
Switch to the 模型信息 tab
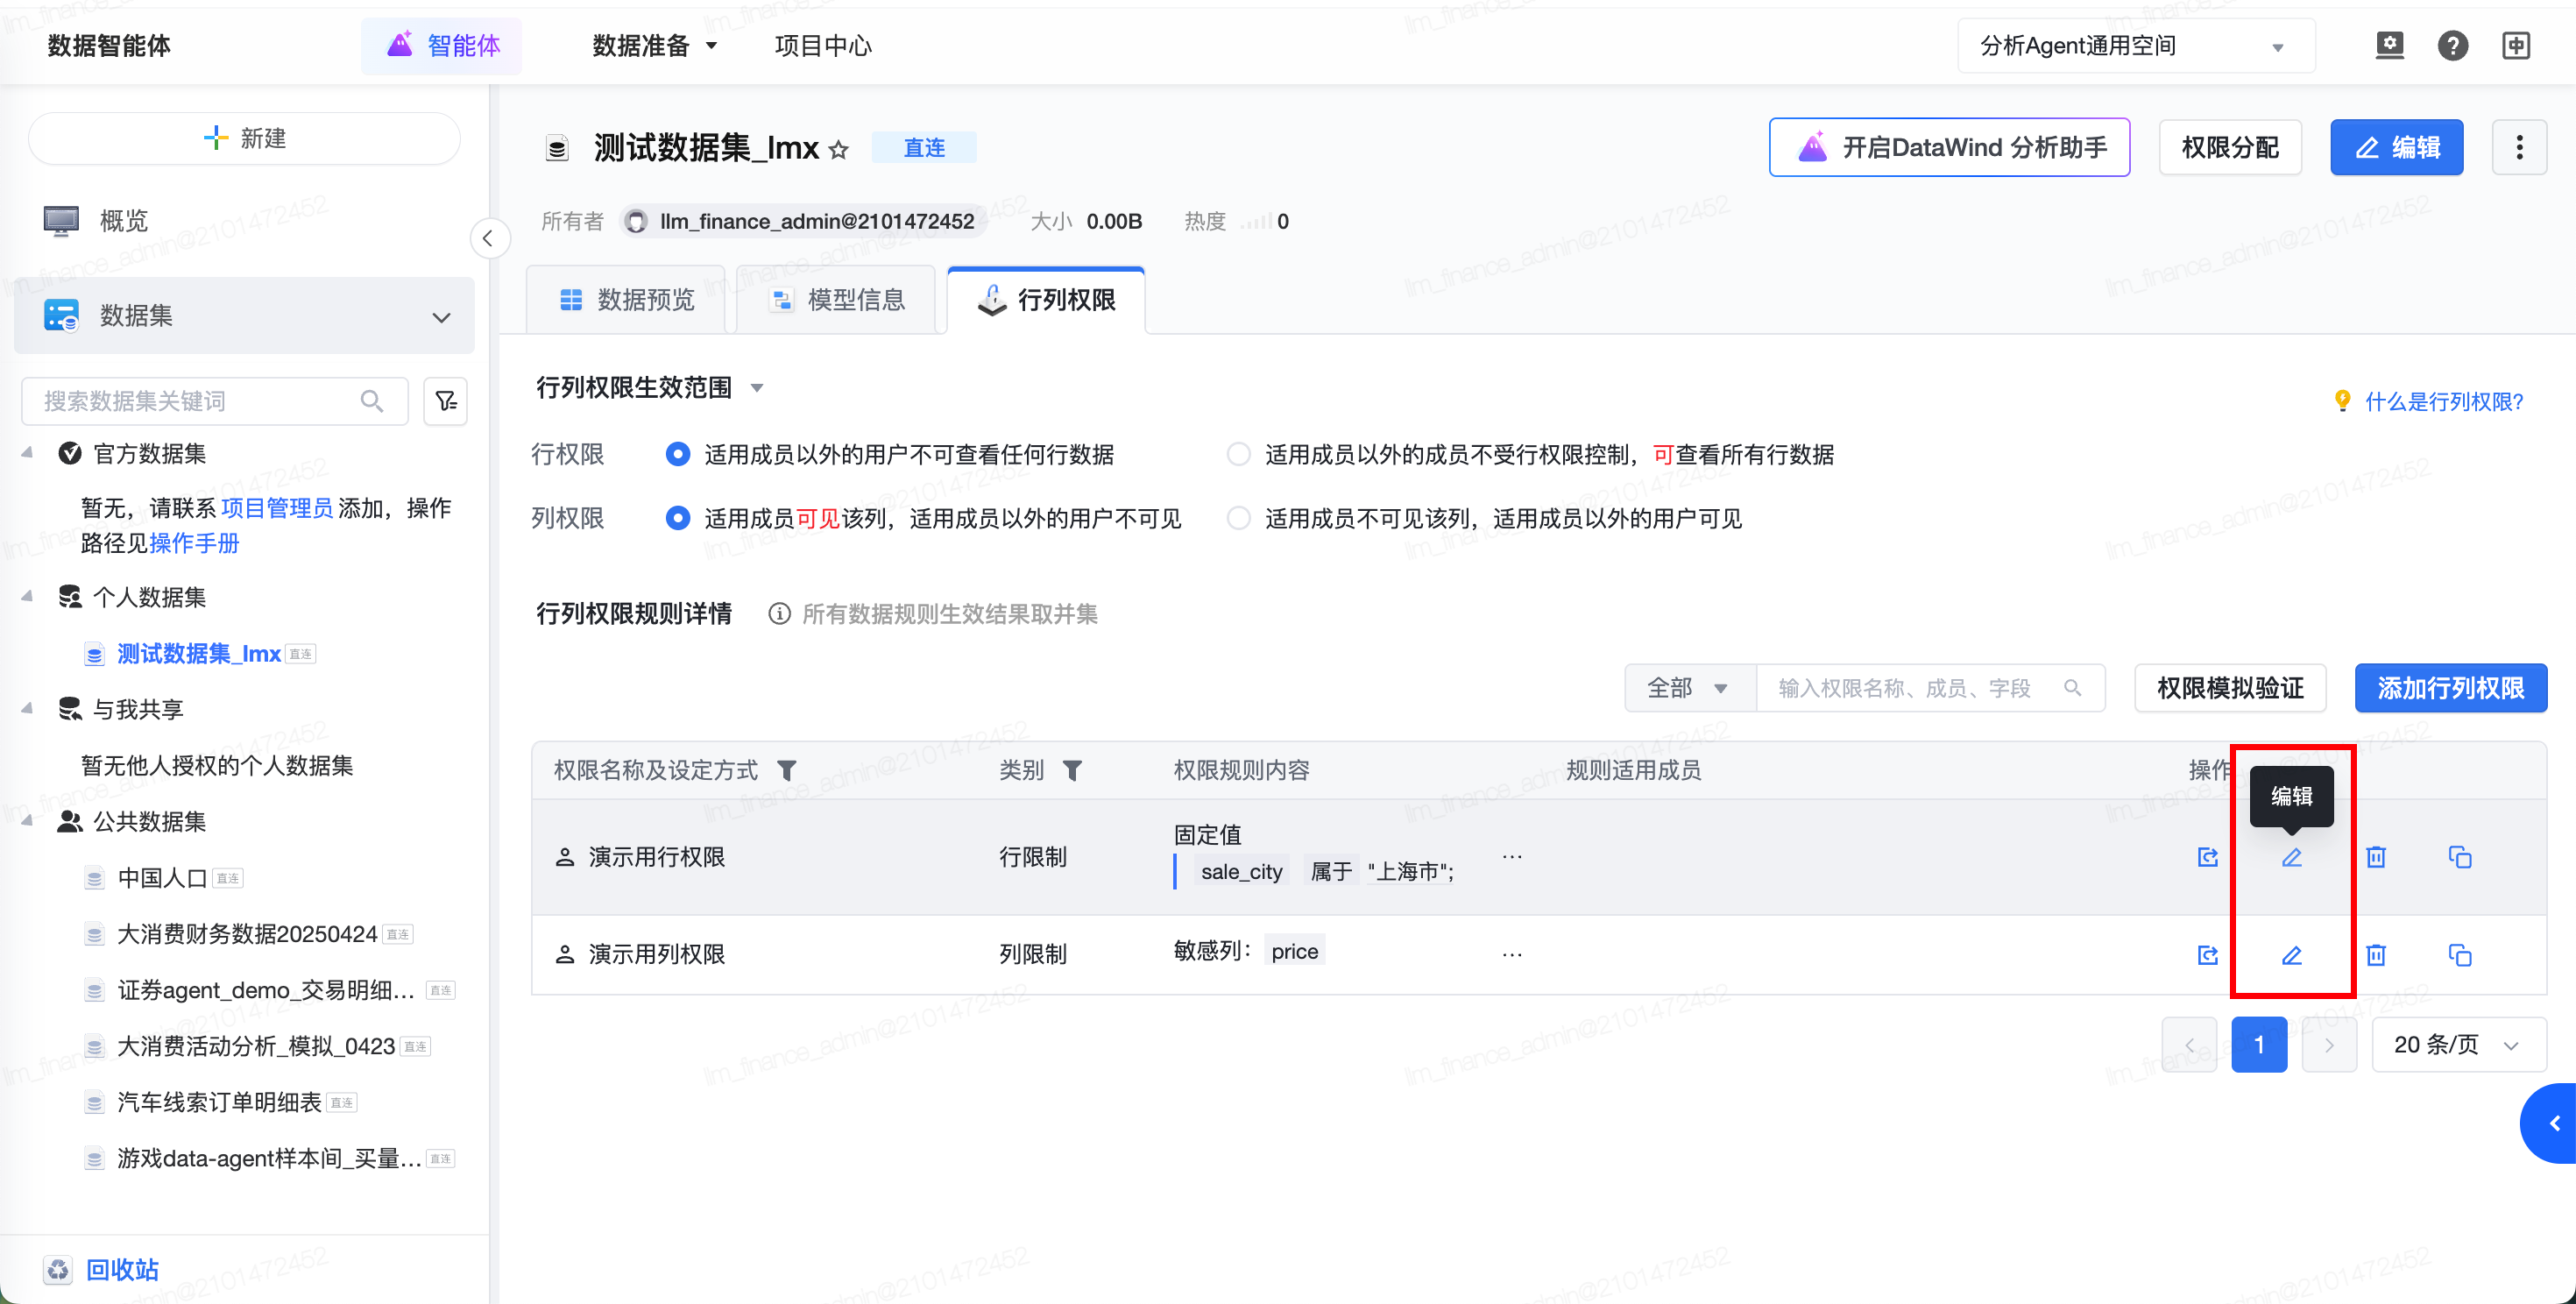[x=836, y=300]
